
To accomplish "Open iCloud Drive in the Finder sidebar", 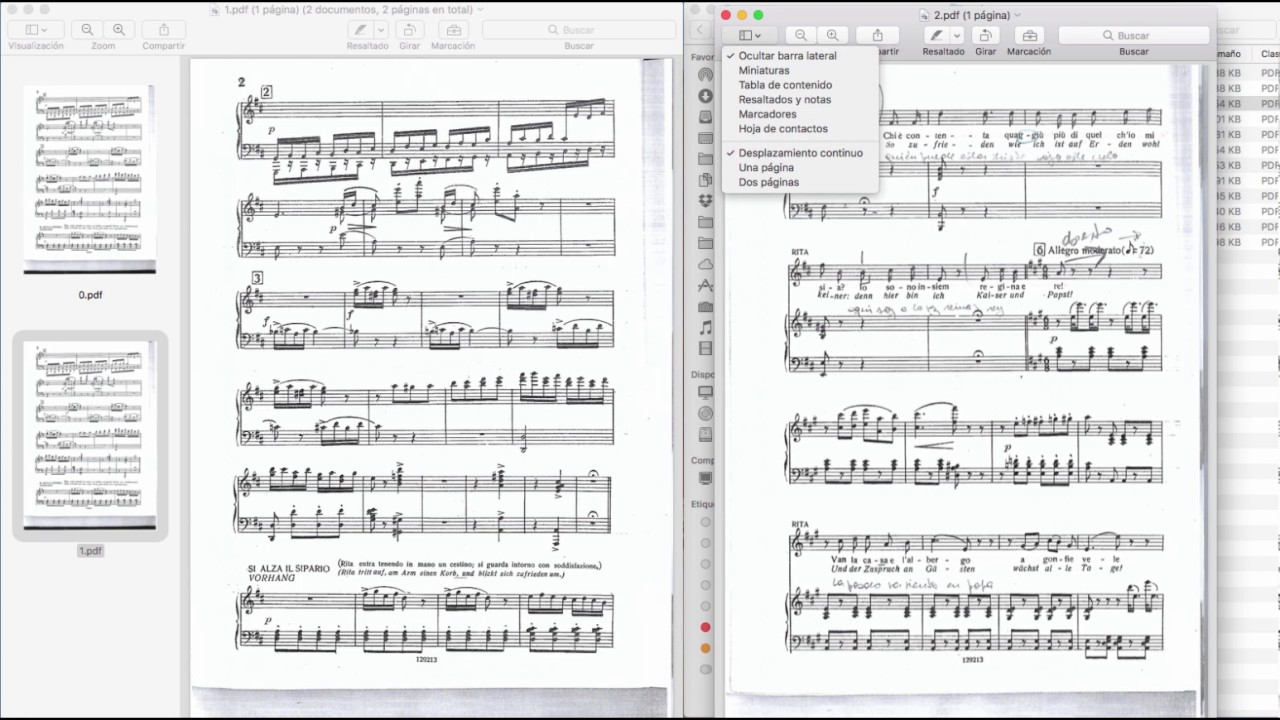I will coord(706,264).
